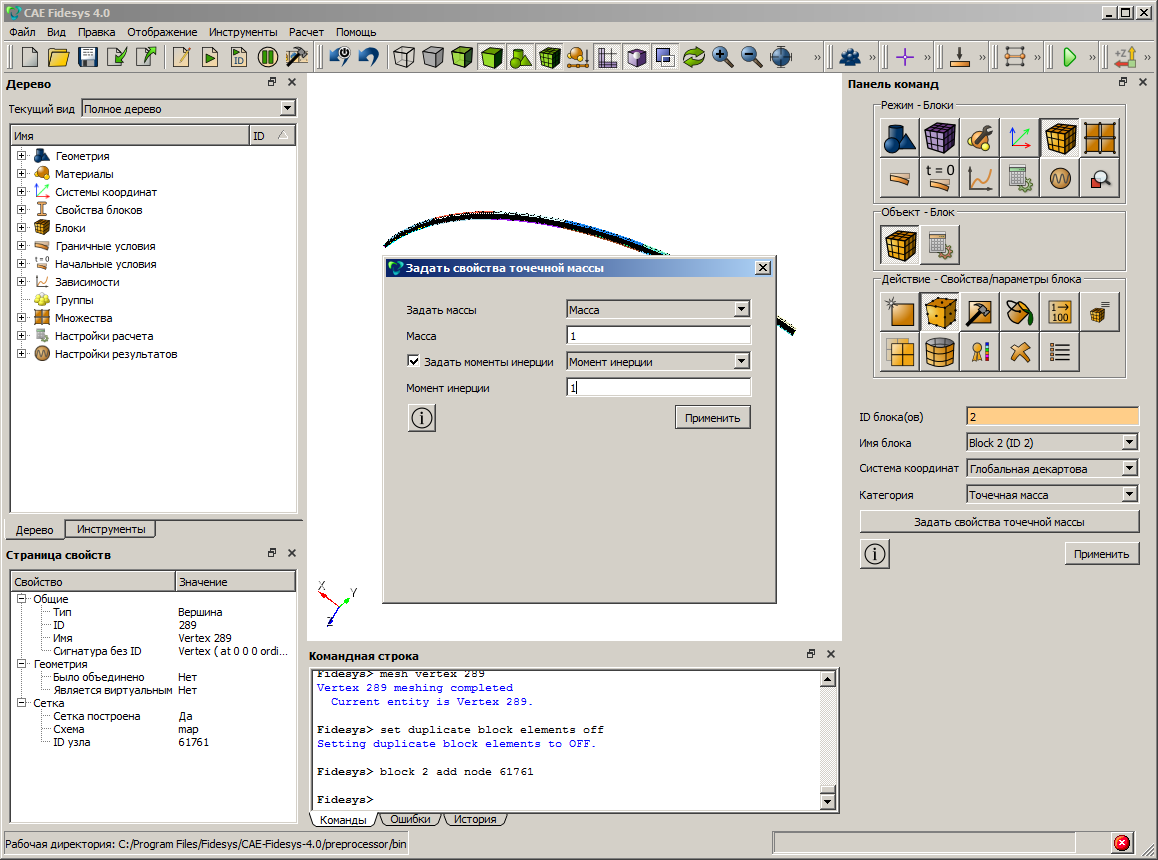Select Mesh mode purple cube icon

tap(939, 138)
